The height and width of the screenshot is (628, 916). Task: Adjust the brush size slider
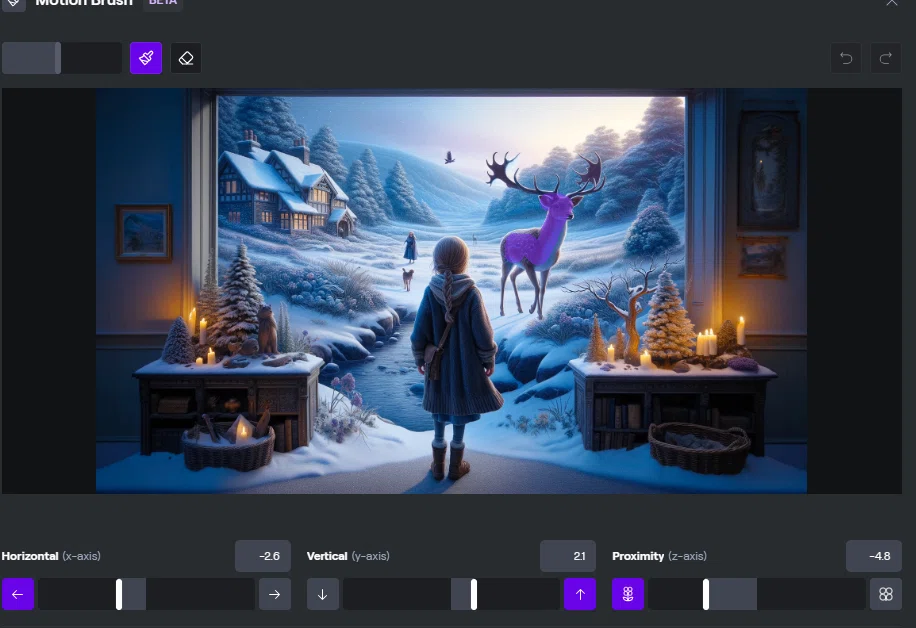(62, 58)
